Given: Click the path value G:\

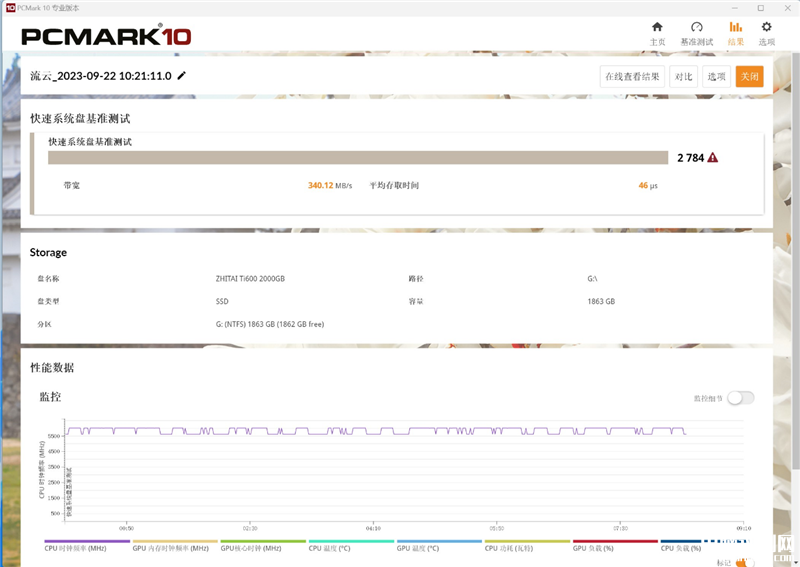Looking at the screenshot, I should point(592,279).
